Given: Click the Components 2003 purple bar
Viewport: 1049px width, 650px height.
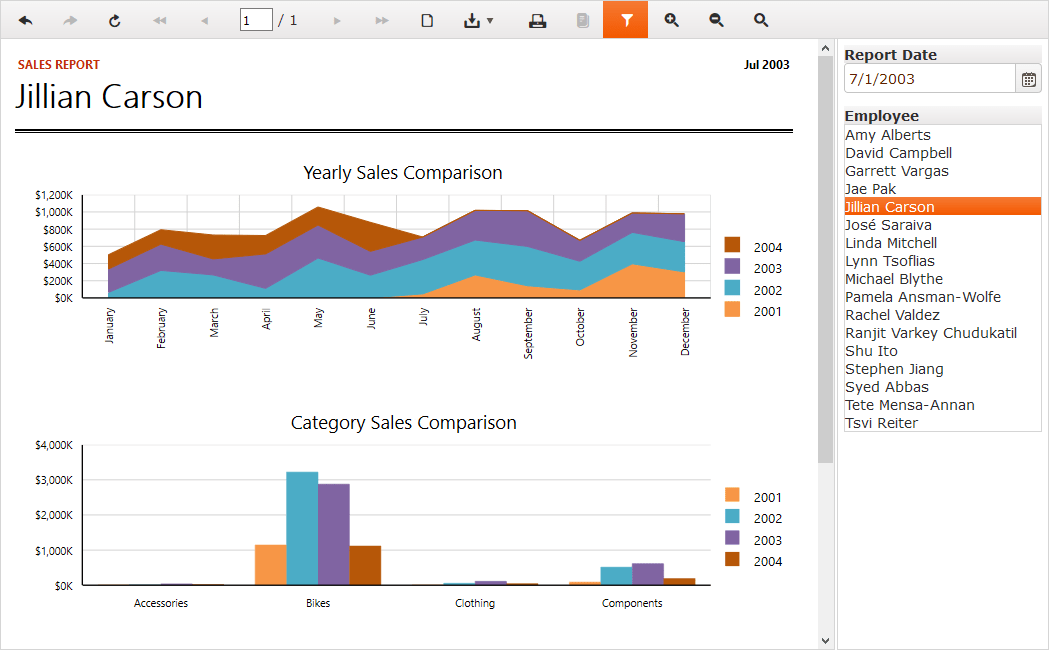Looking at the screenshot, I should (x=648, y=574).
